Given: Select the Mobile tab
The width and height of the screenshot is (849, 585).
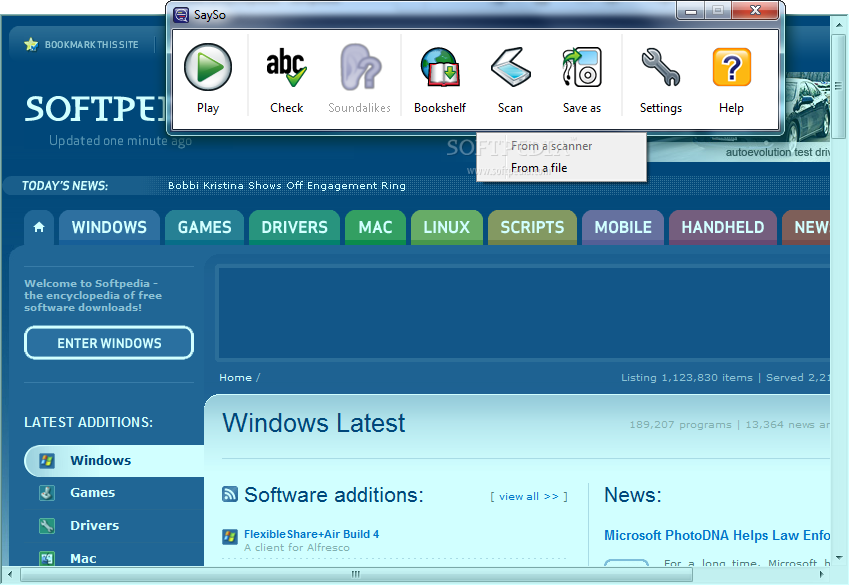Looking at the screenshot, I should (x=623, y=227).
